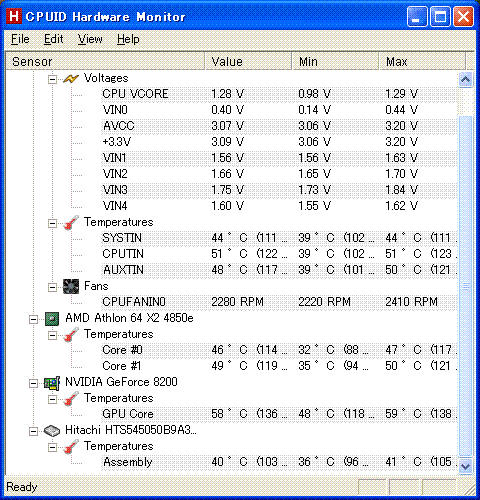Select the VIN2 voltage row

pyautogui.click(x=279, y=174)
